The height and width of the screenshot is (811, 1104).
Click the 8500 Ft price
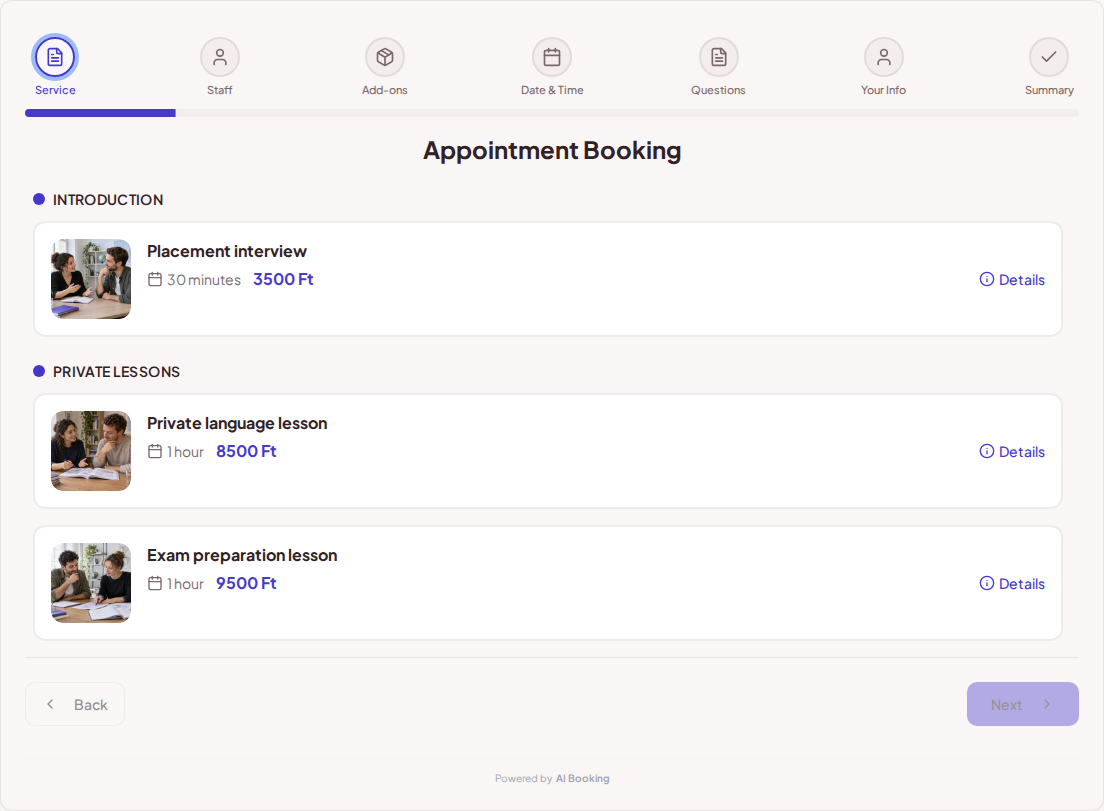(x=246, y=451)
